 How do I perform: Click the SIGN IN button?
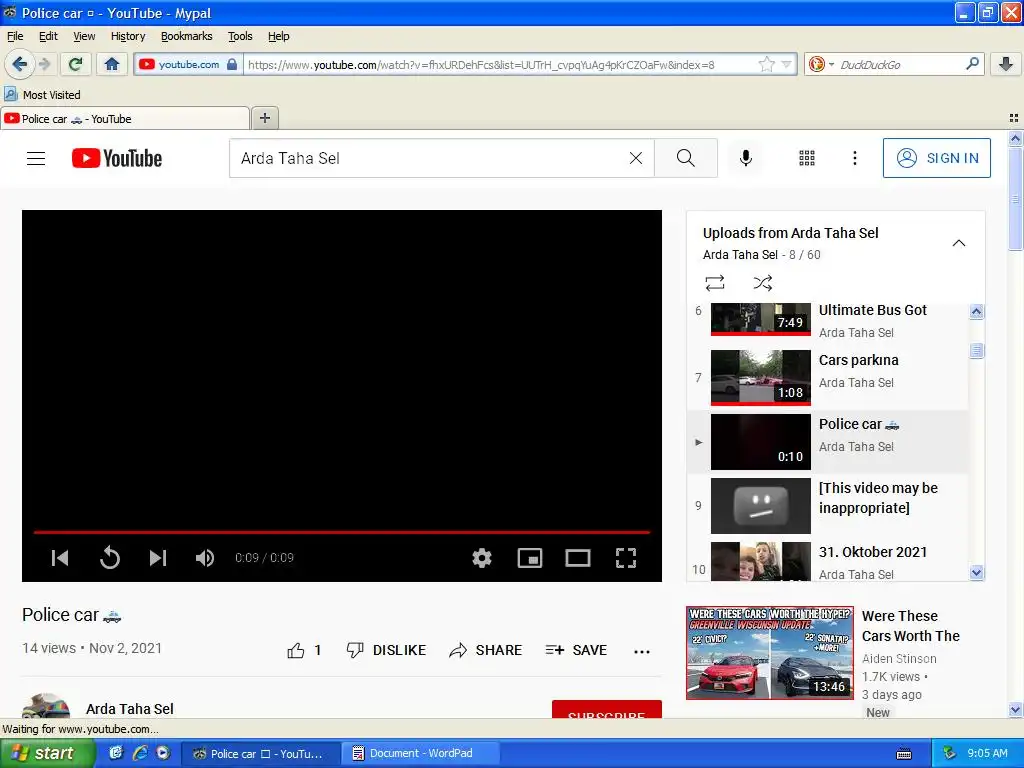tap(936, 158)
